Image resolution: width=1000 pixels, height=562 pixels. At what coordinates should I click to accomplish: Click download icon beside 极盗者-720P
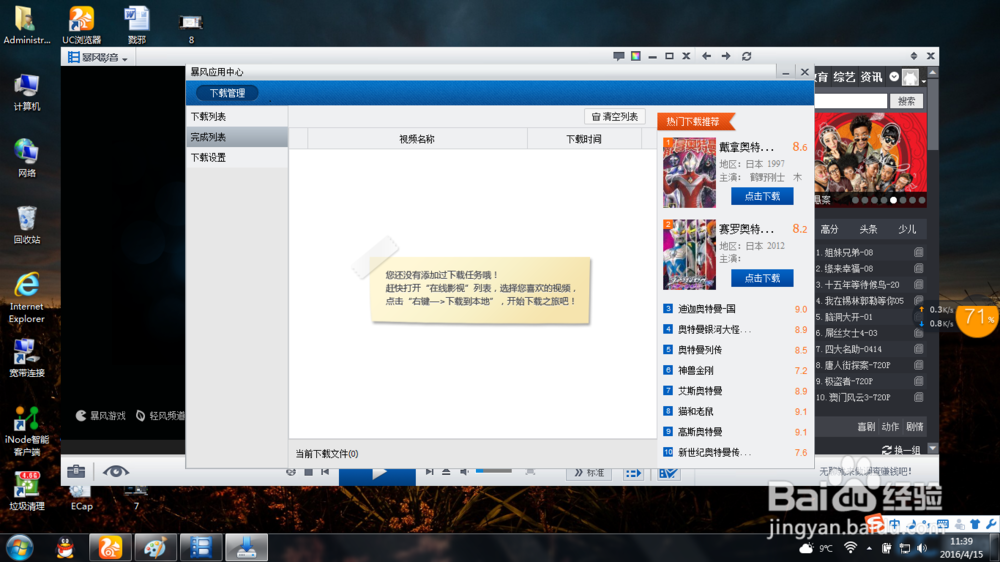point(919,381)
